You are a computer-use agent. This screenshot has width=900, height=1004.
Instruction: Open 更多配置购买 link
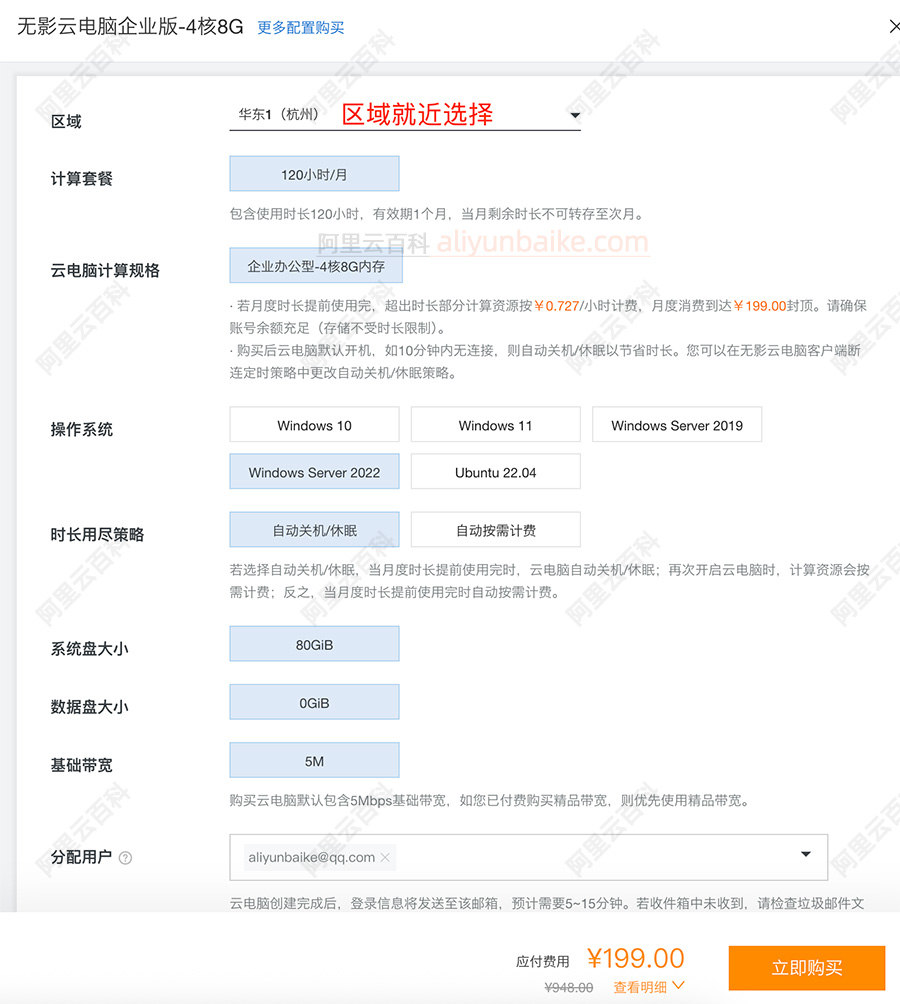[300, 27]
